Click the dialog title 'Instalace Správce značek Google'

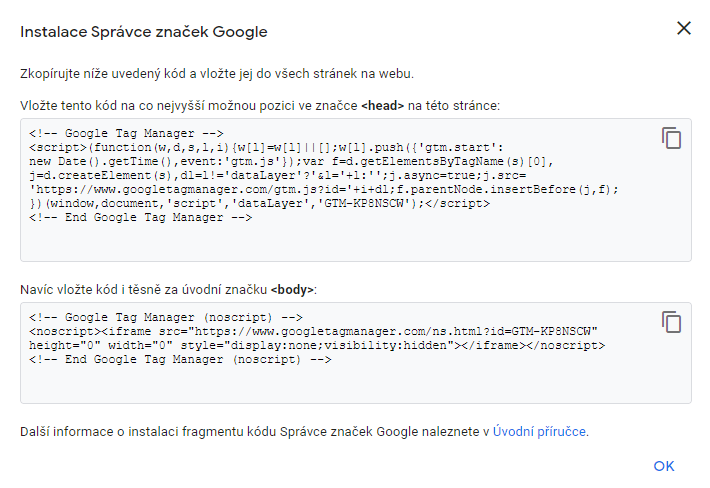(x=144, y=32)
